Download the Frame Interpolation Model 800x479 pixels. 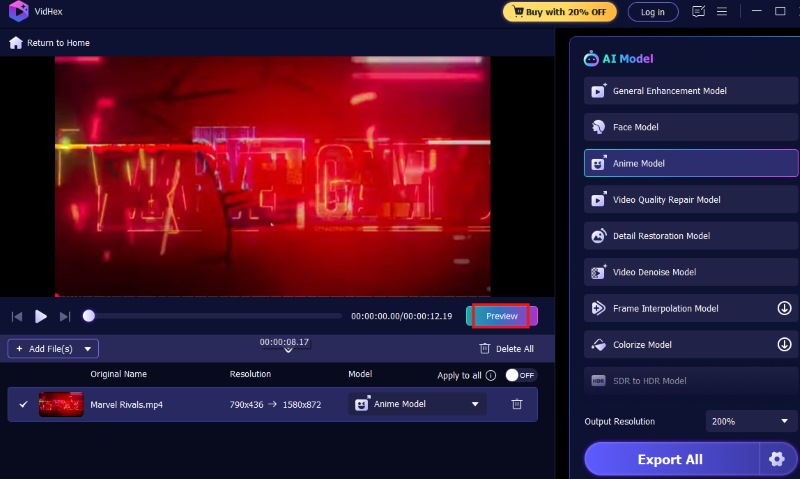tap(784, 309)
